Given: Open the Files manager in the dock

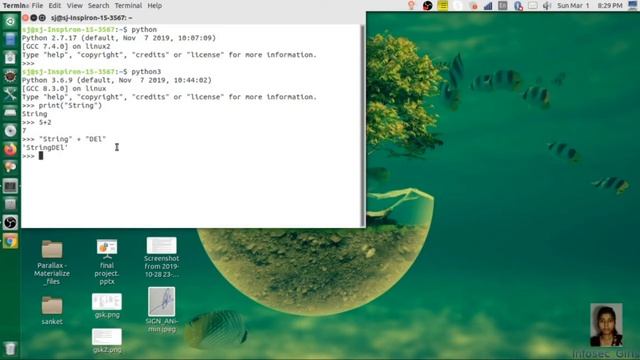Looking at the screenshot, I should [x=10, y=40].
